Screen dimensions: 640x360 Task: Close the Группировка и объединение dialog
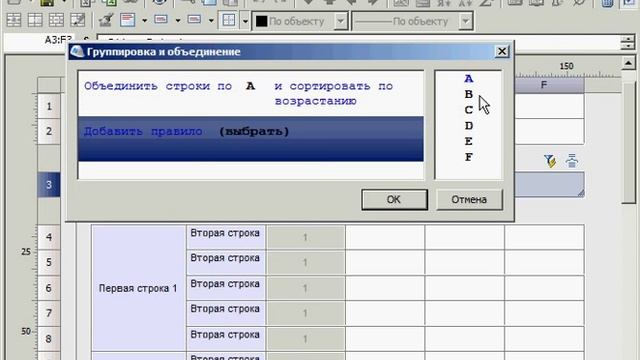502,51
